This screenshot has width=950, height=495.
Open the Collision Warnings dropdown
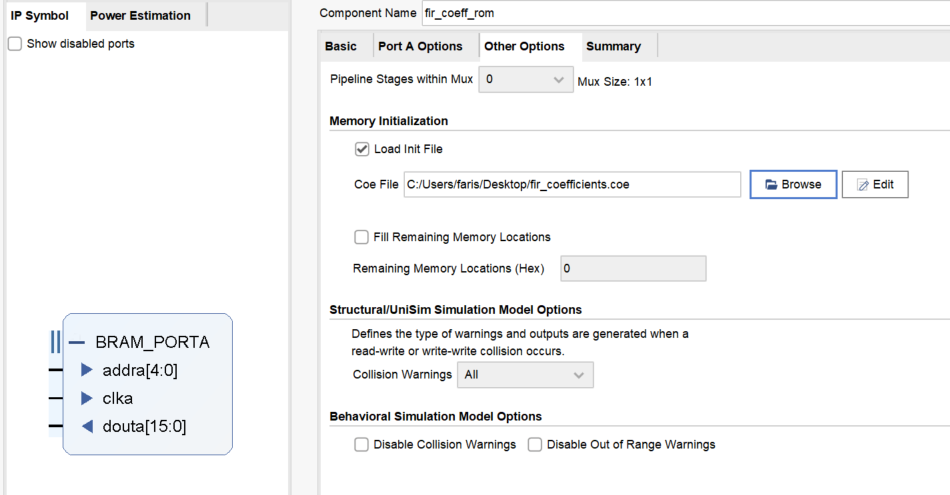click(525, 375)
